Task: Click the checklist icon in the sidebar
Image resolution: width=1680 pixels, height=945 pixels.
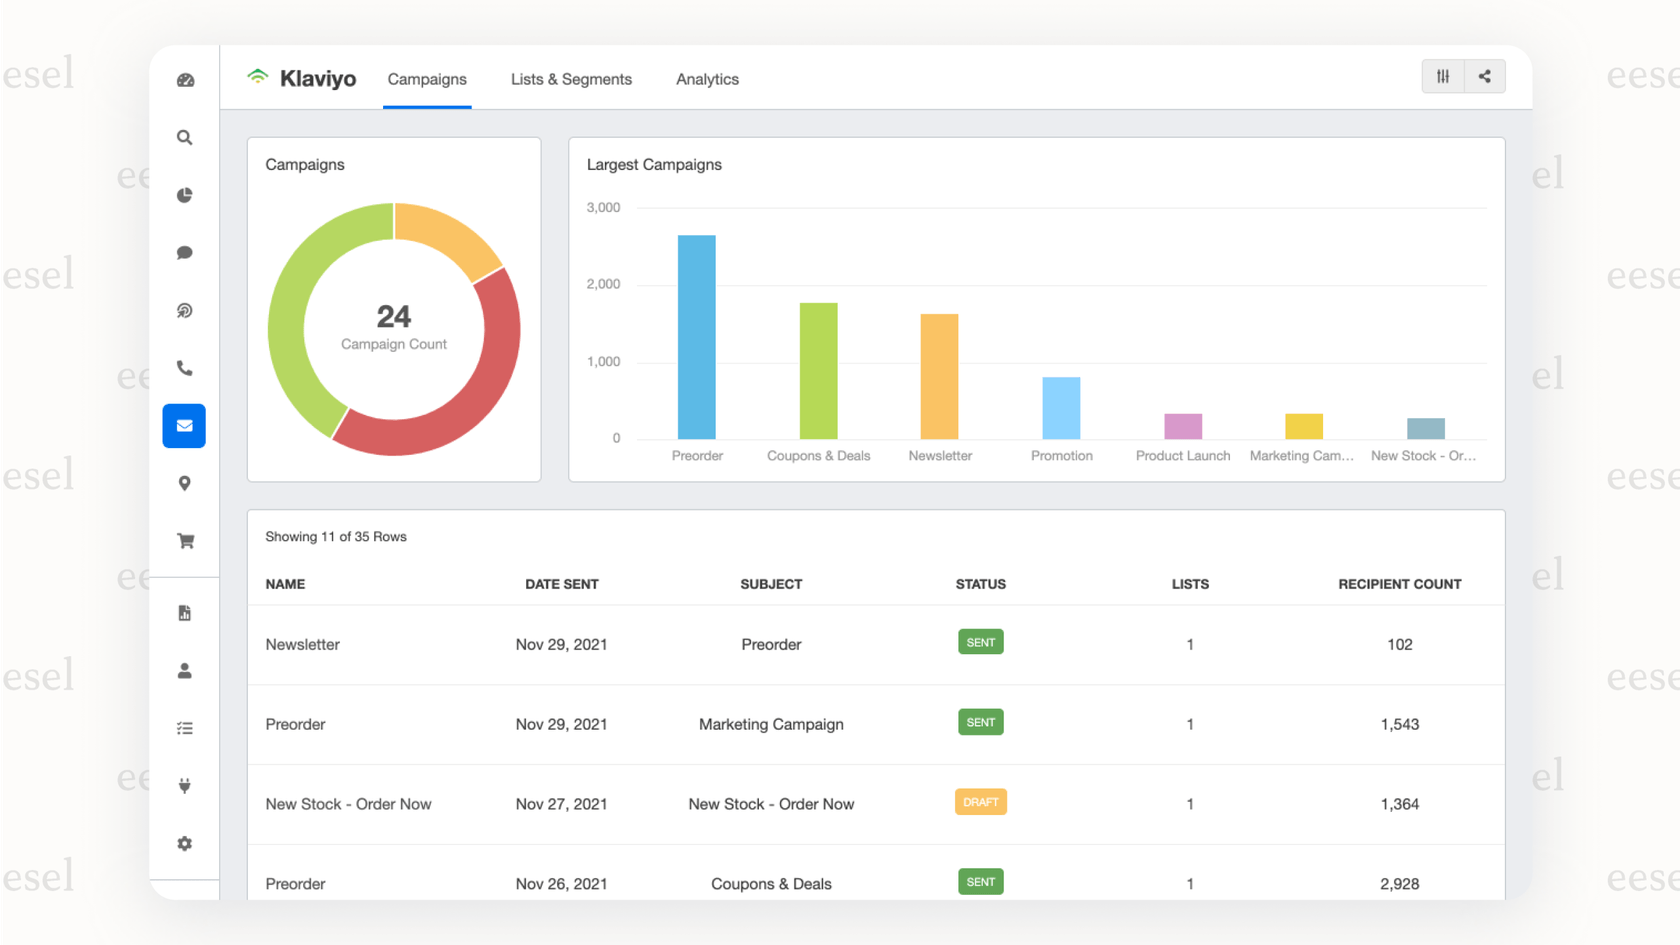Action: click(184, 728)
